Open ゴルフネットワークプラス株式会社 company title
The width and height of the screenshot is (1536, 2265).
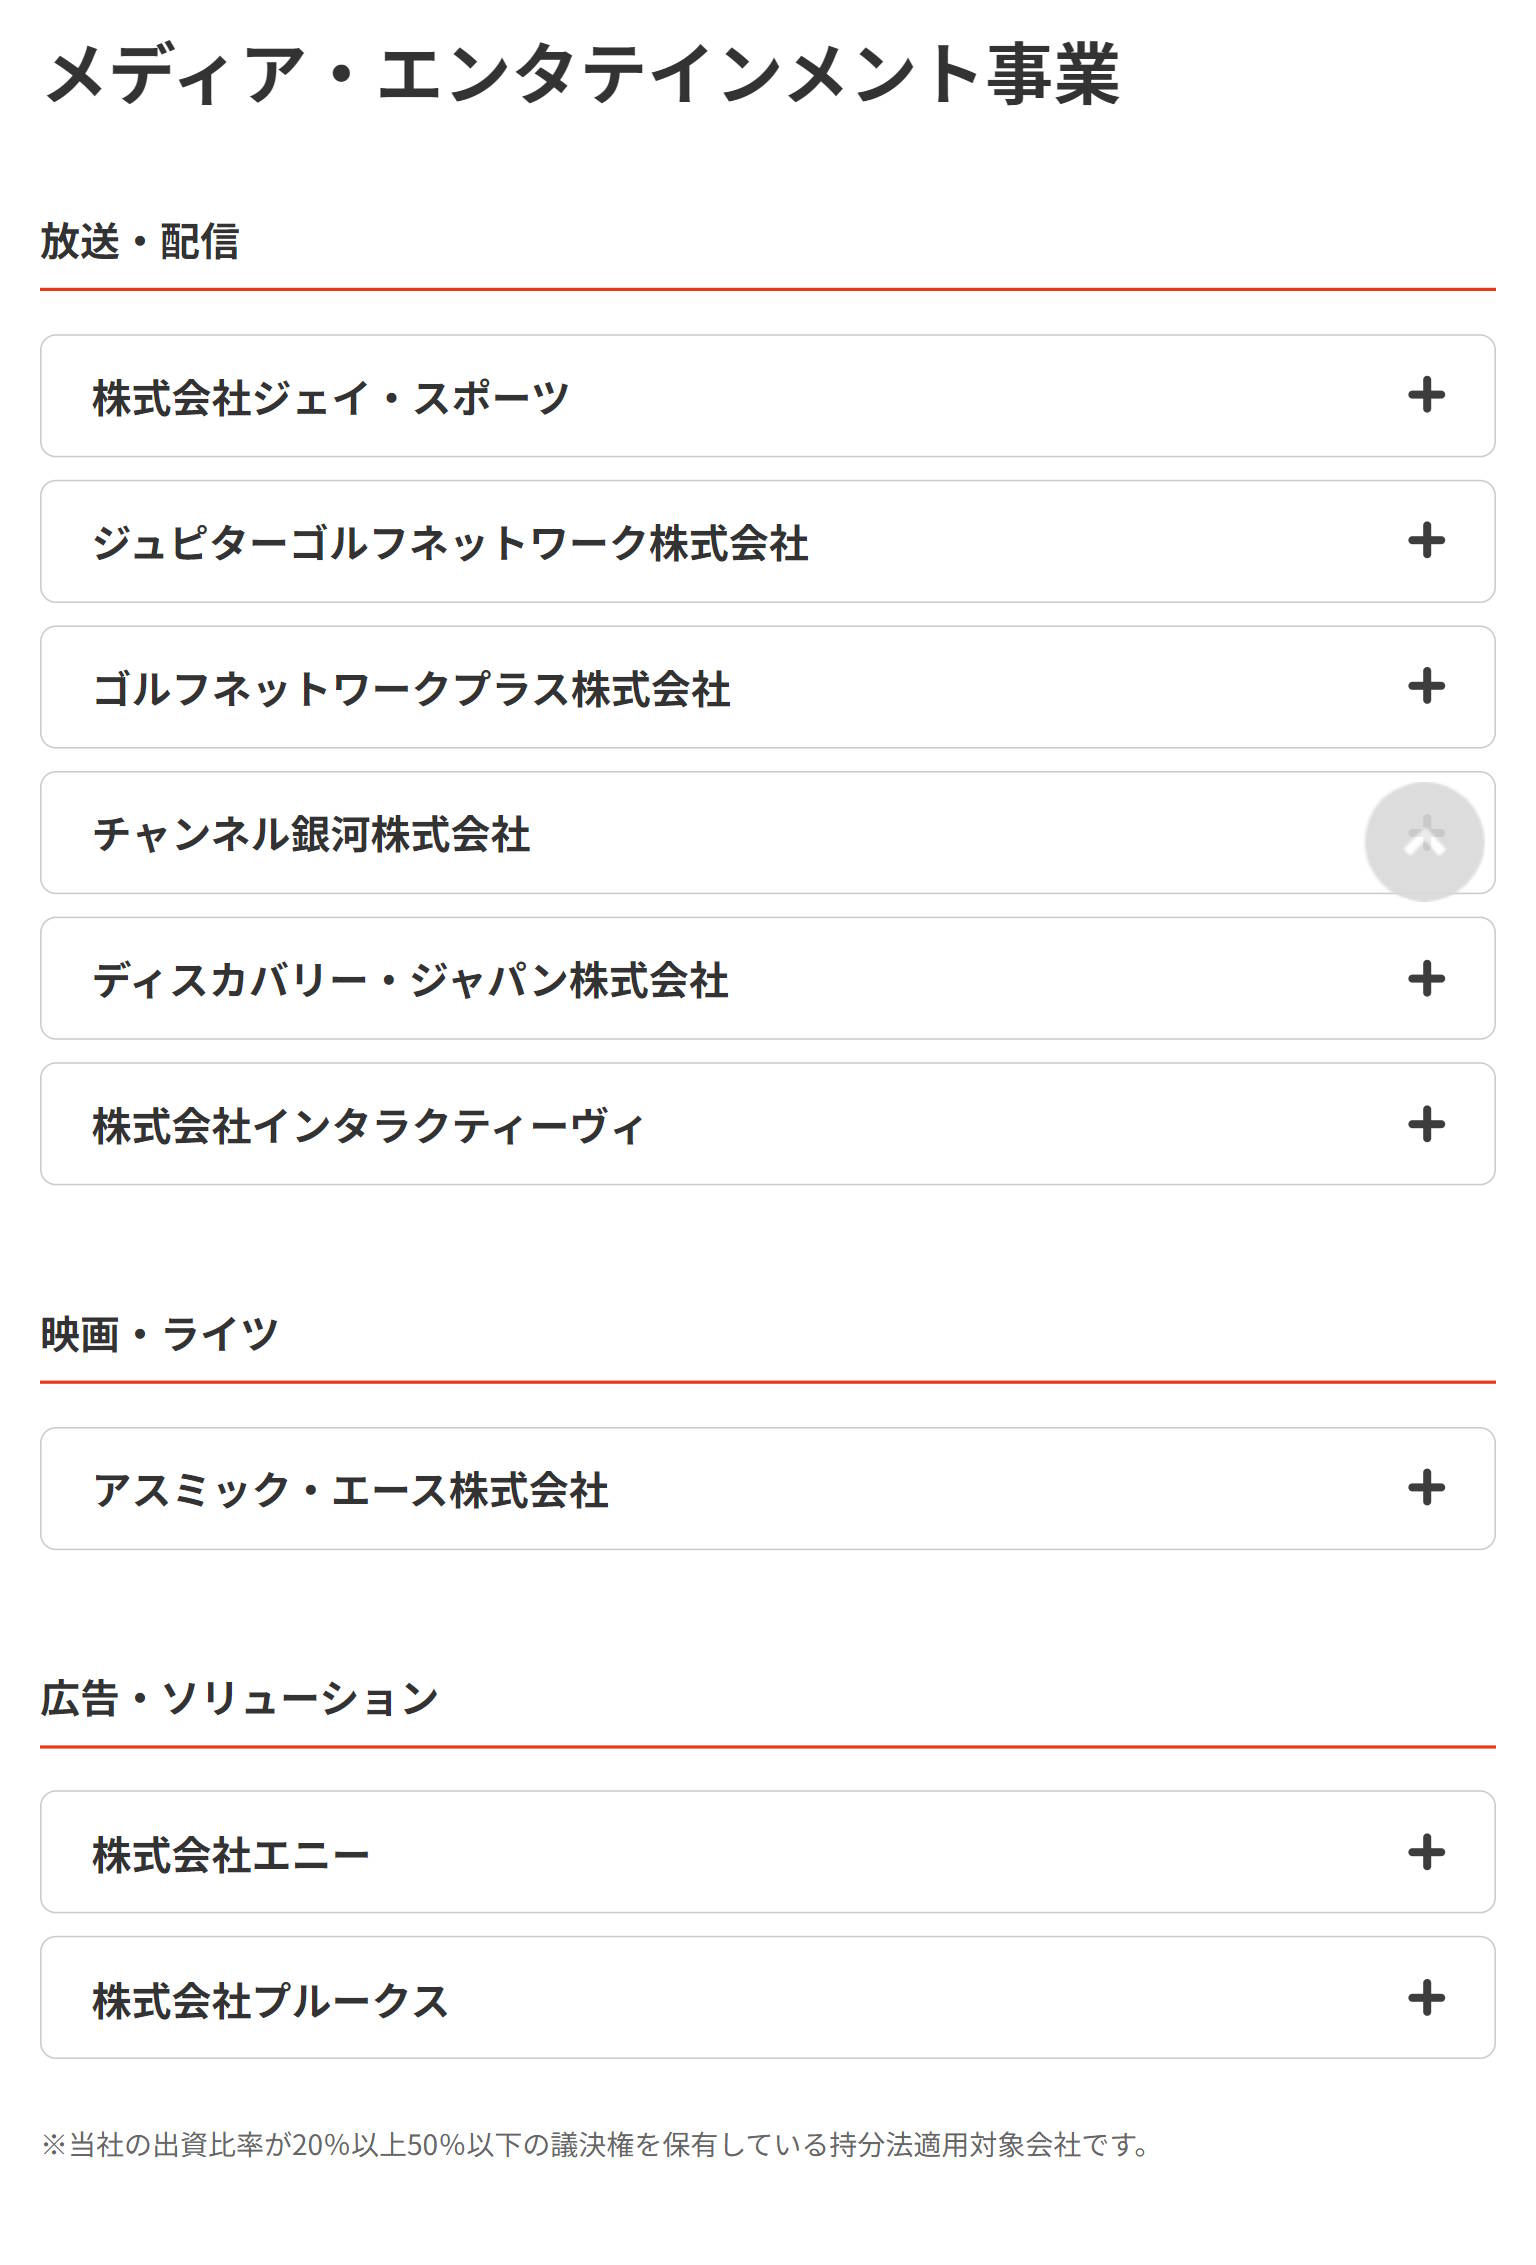[x=411, y=689]
